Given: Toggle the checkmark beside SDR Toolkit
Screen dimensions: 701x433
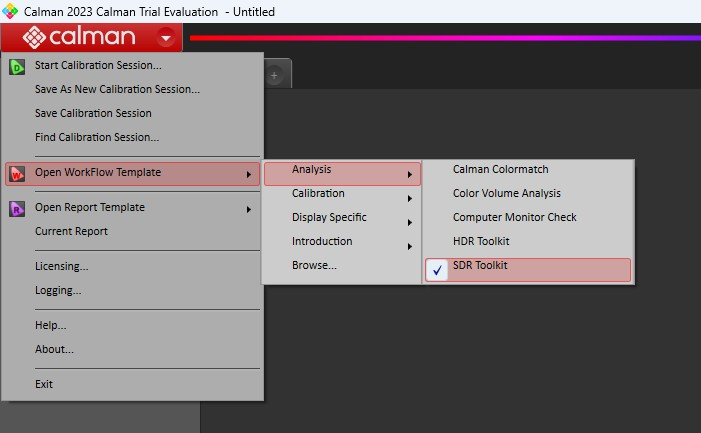Looking at the screenshot, I should coord(437,270).
